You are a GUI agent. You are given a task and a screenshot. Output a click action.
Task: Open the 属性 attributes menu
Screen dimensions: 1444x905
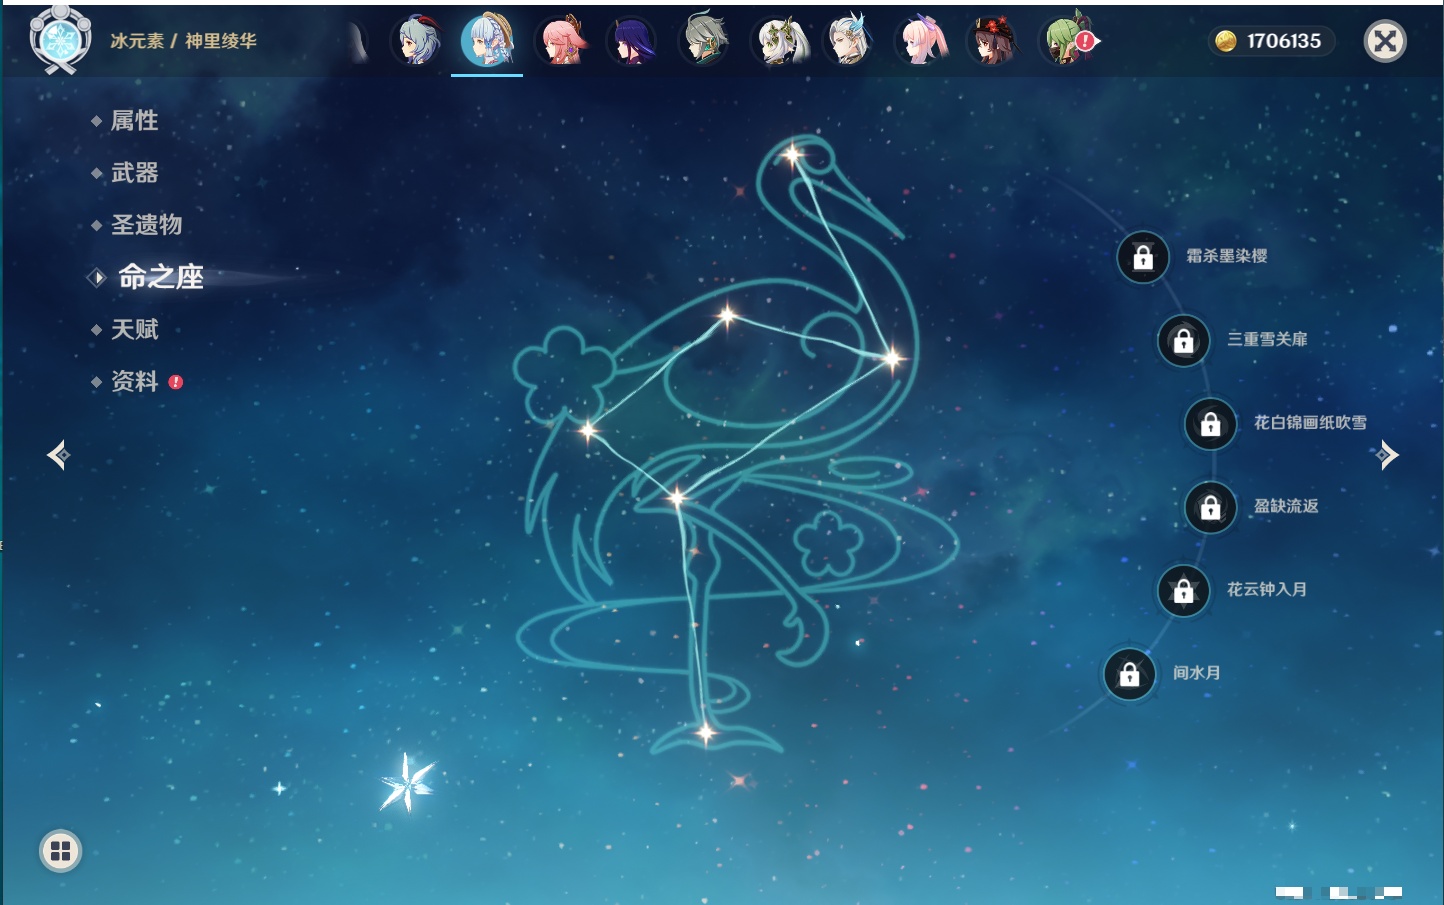tap(134, 121)
